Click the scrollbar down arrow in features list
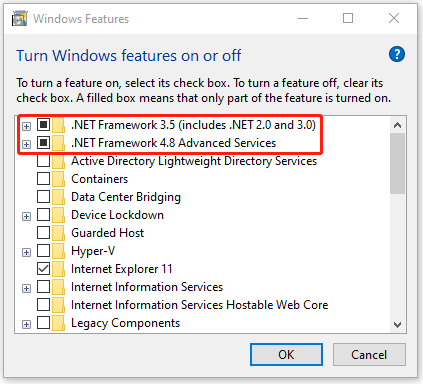This screenshot has height=384, width=423. point(397,324)
